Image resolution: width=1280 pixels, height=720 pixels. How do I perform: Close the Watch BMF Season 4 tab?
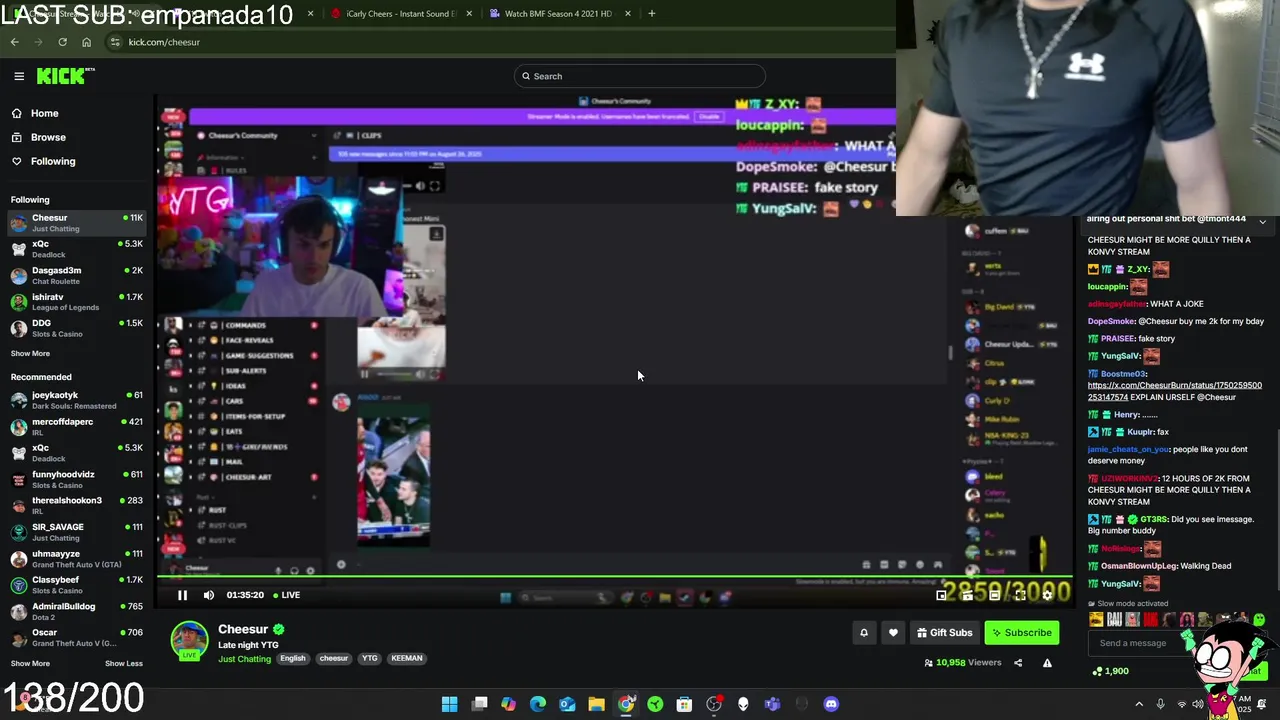[628, 13]
